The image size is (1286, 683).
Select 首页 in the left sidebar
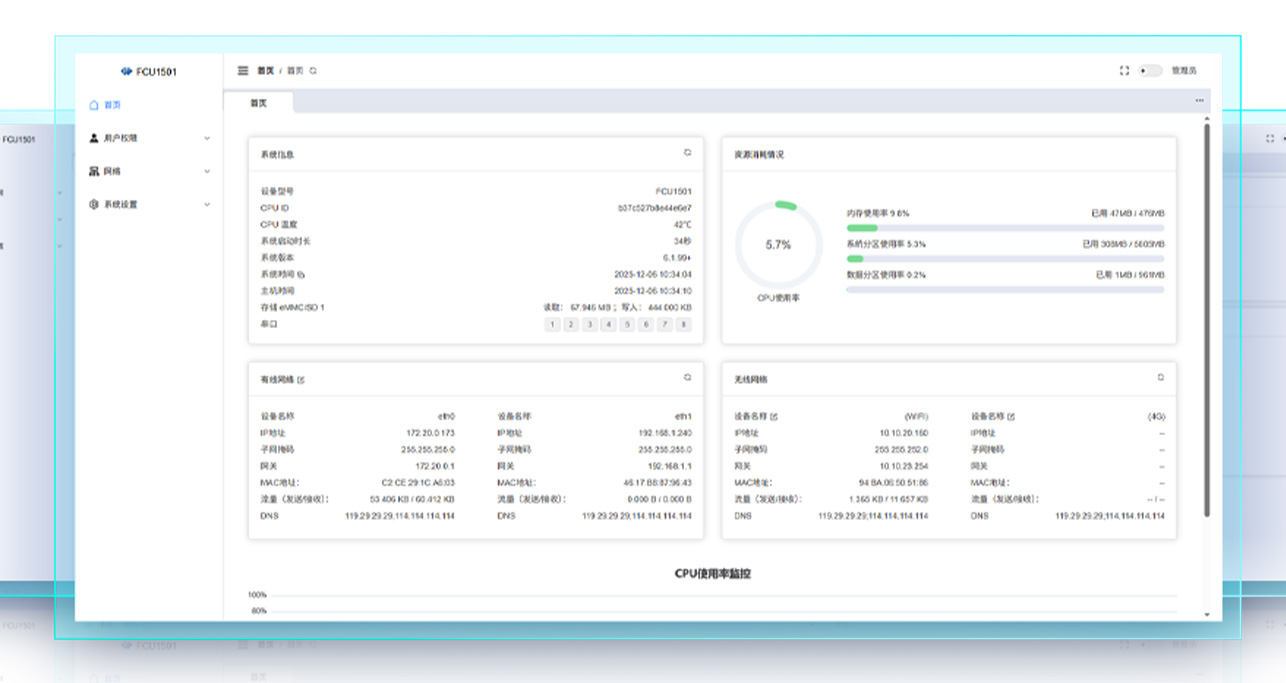pos(112,104)
